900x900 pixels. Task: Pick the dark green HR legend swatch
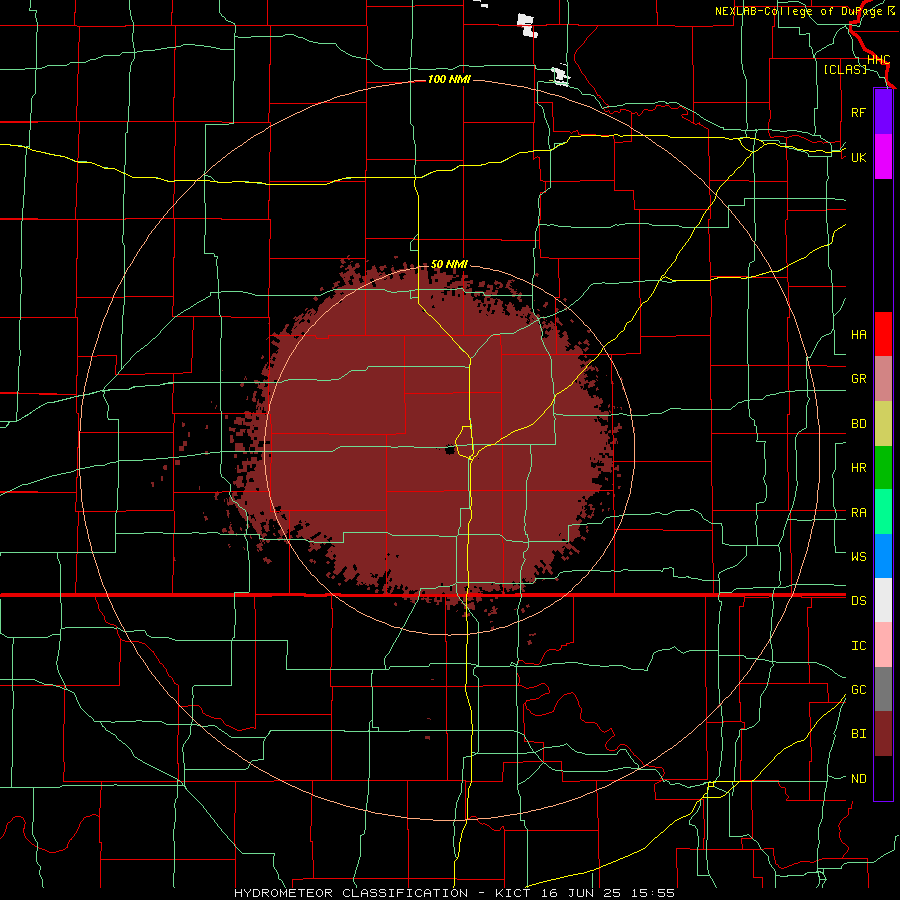(883, 468)
